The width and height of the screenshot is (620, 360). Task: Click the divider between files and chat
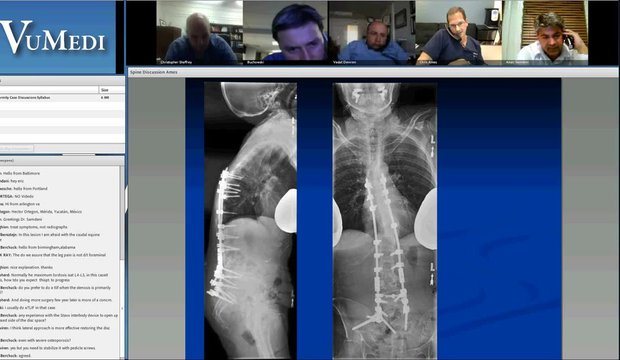point(79,155)
